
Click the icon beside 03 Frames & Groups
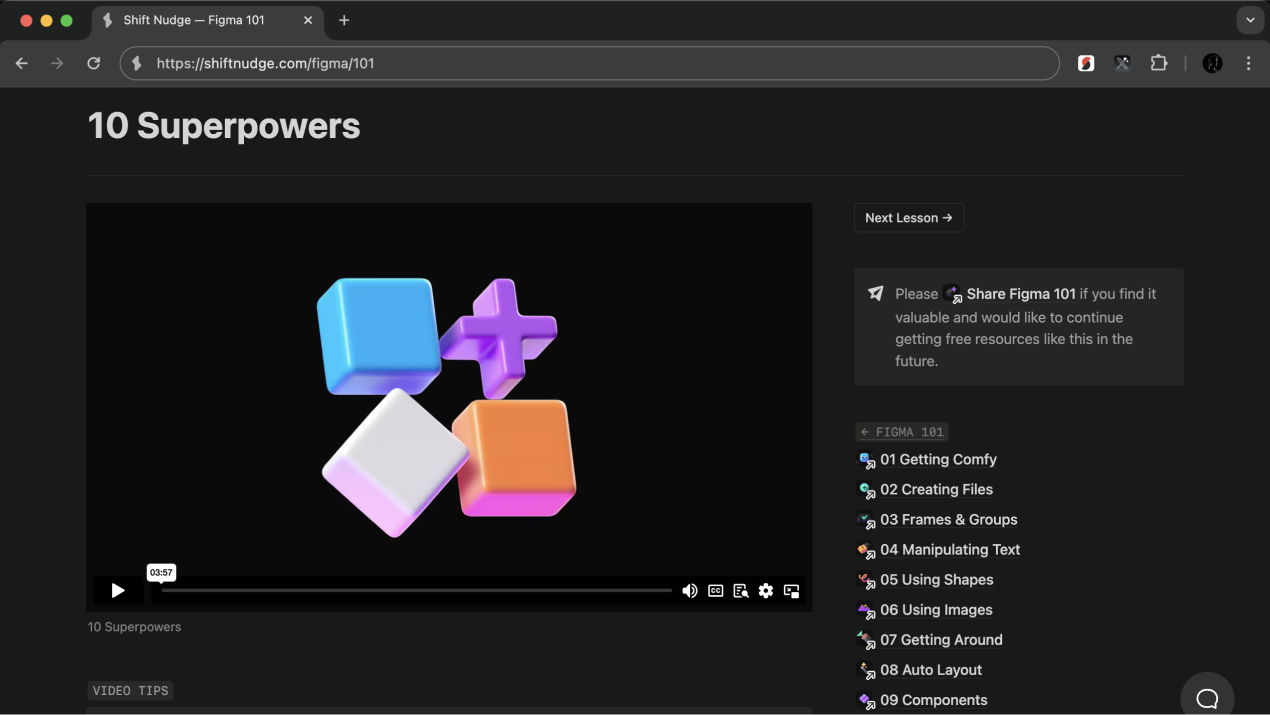coord(867,520)
